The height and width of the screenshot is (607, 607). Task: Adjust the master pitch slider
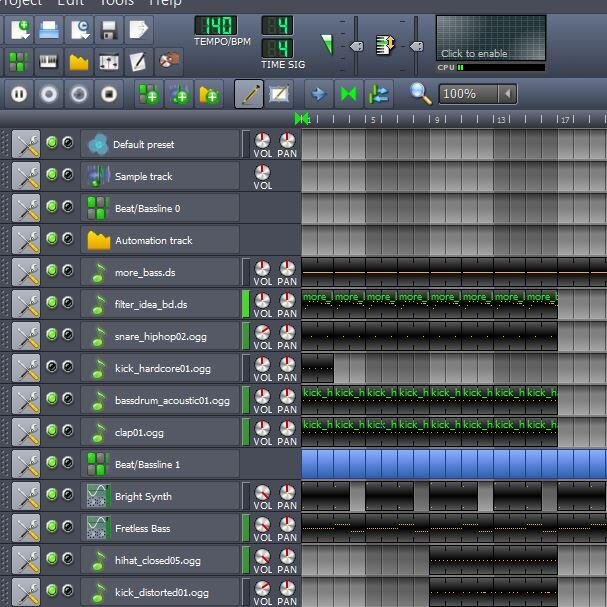point(417,46)
